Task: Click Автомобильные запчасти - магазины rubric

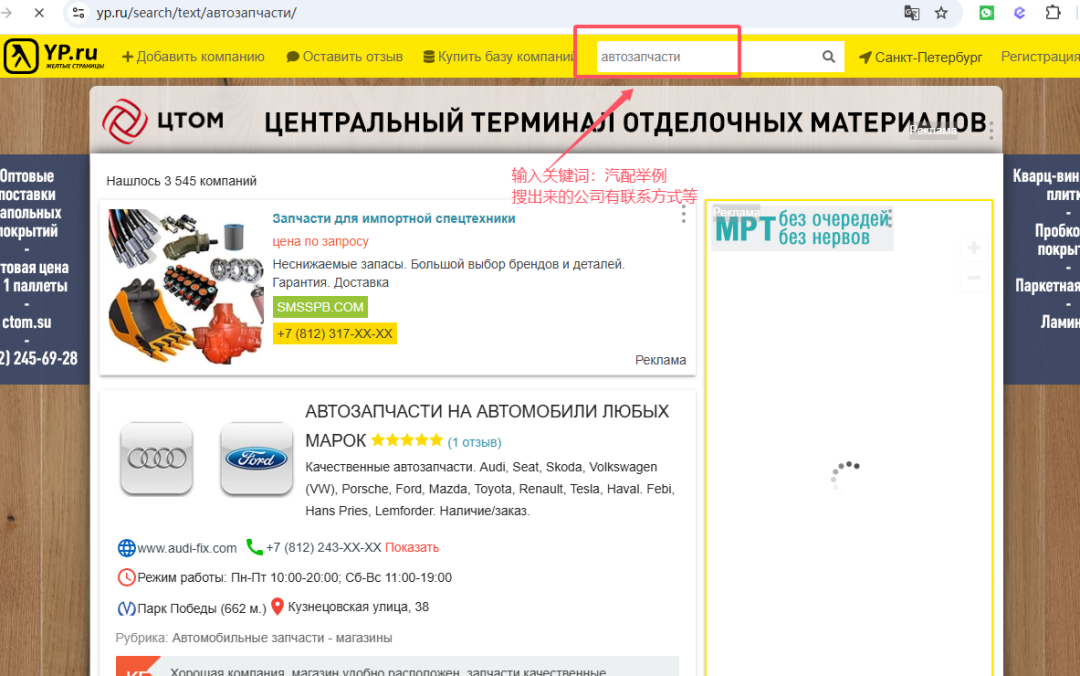Action: pyautogui.click(x=282, y=638)
